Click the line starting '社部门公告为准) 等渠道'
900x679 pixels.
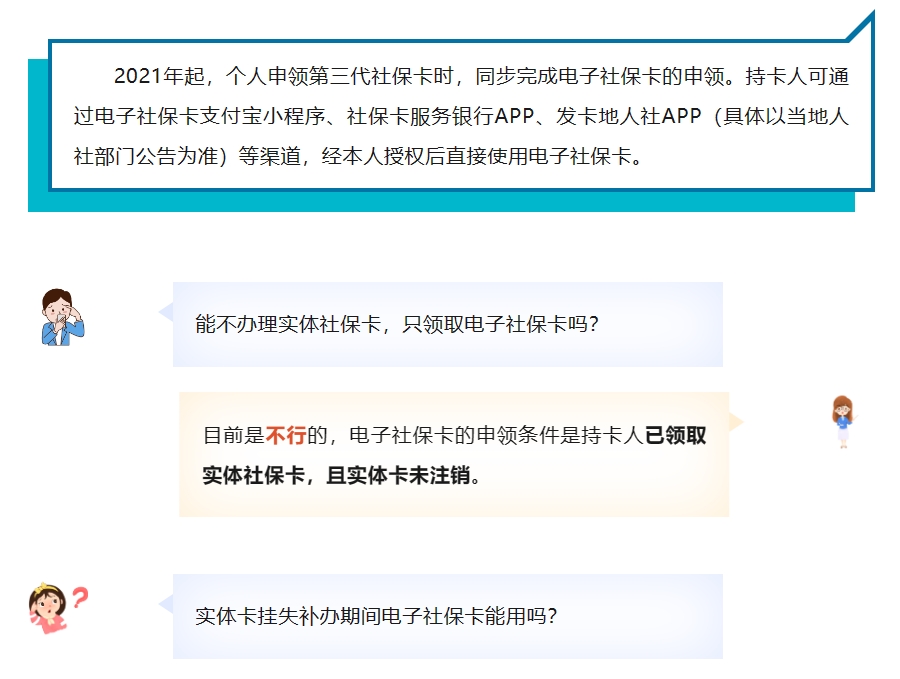pyautogui.click(x=358, y=156)
